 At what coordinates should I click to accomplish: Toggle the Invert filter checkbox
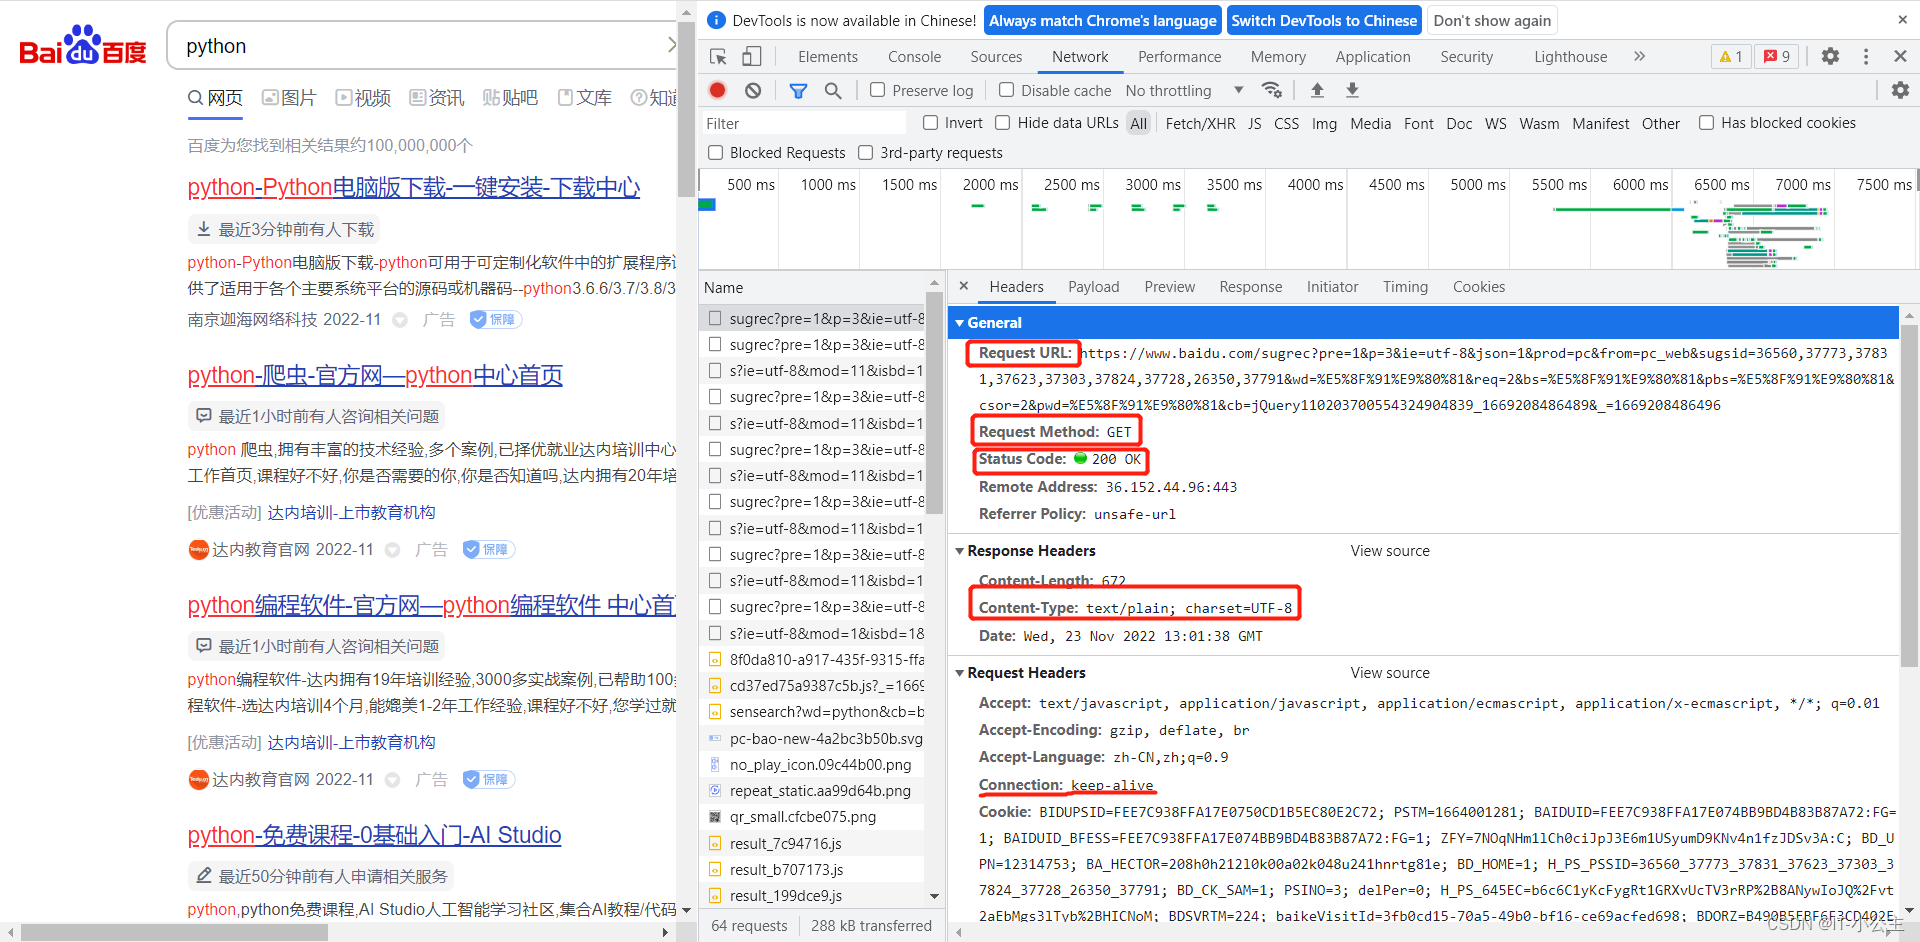(930, 123)
